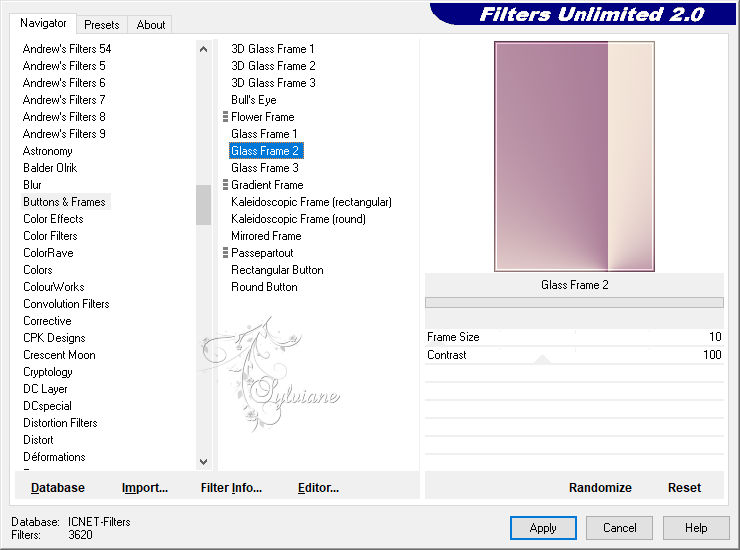The height and width of the screenshot is (550, 740).
Task: Pick the Blur category
Action: click(x=33, y=185)
